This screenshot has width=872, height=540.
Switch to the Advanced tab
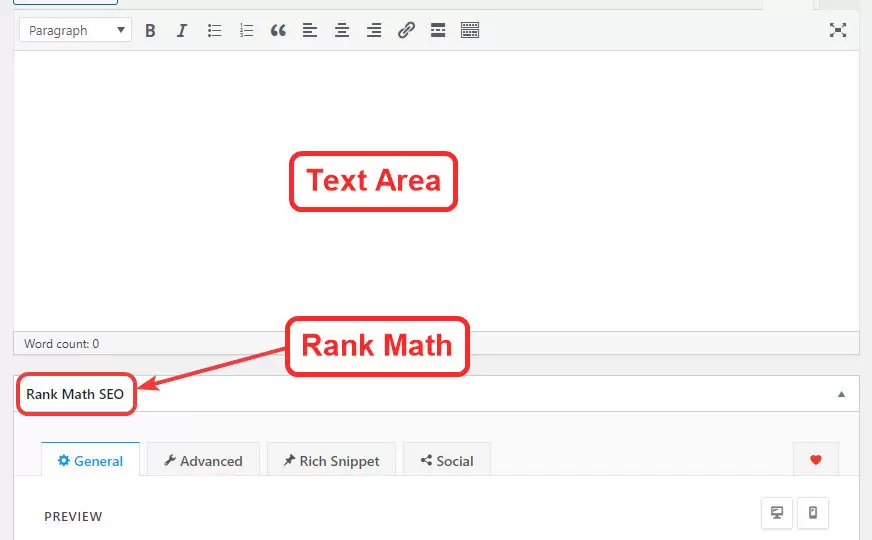pos(204,460)
